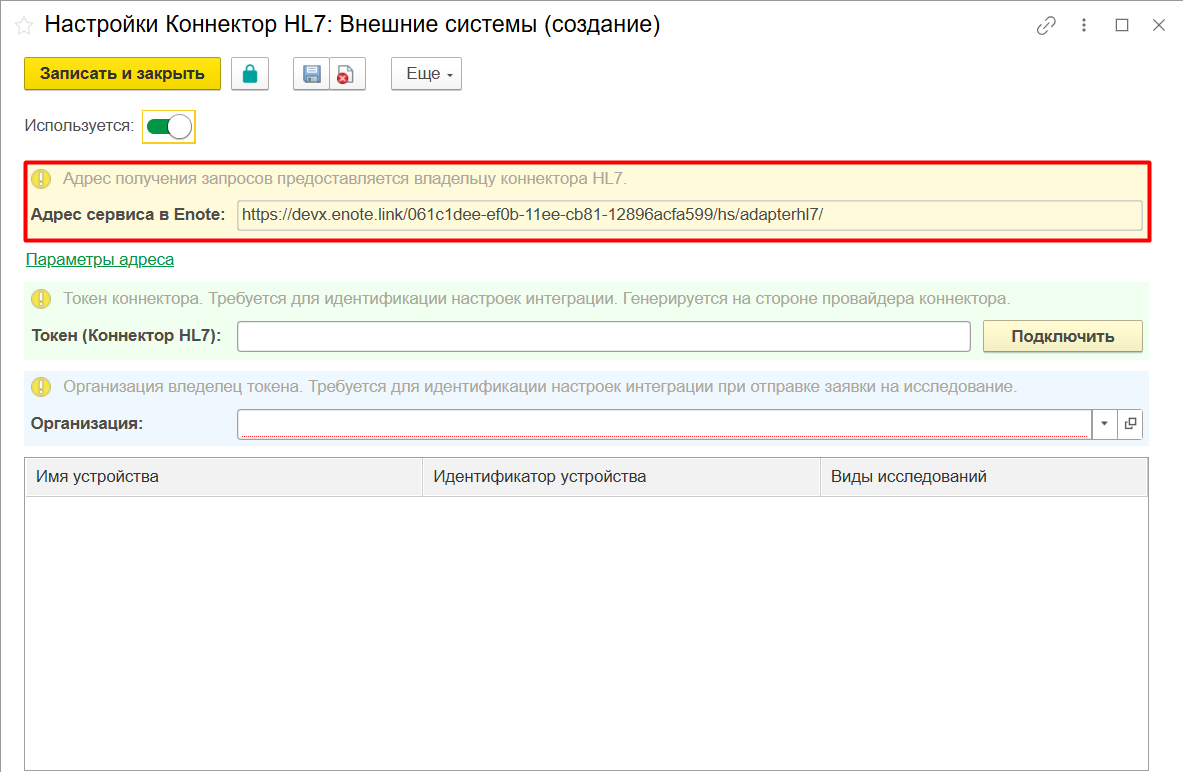Image resolution: width=1183 pixels, height=772 pixels.
Task: Open the three-dot vertical menu
Action: pos(1085,26)
